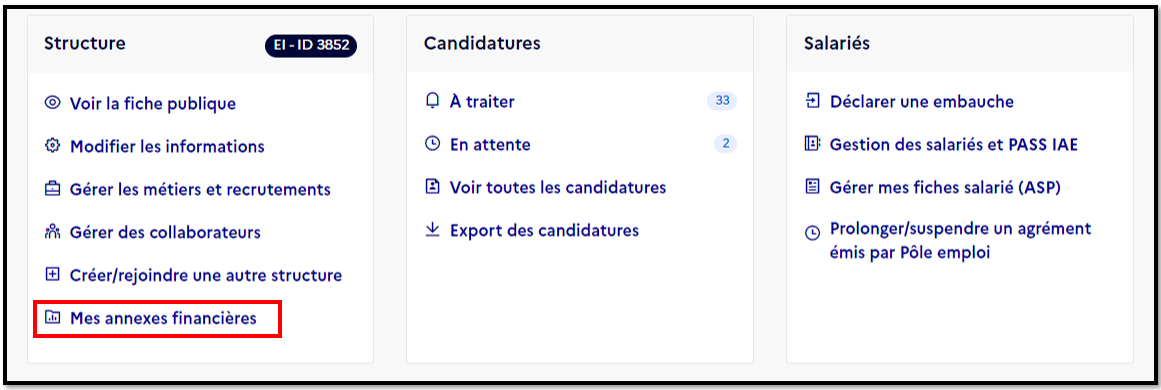Screen dimensions: 1161x390
Task: Click the chart icon beside Mes annexes financières
Action: click(52, 318)
